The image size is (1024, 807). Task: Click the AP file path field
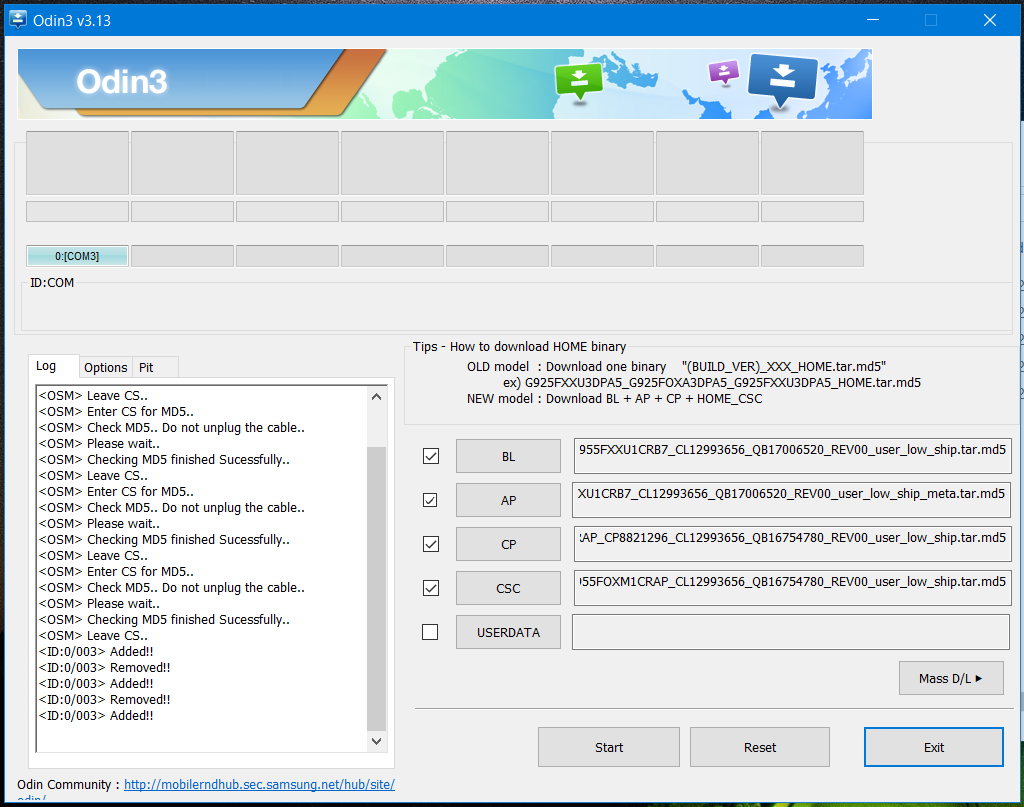point(792,500)
